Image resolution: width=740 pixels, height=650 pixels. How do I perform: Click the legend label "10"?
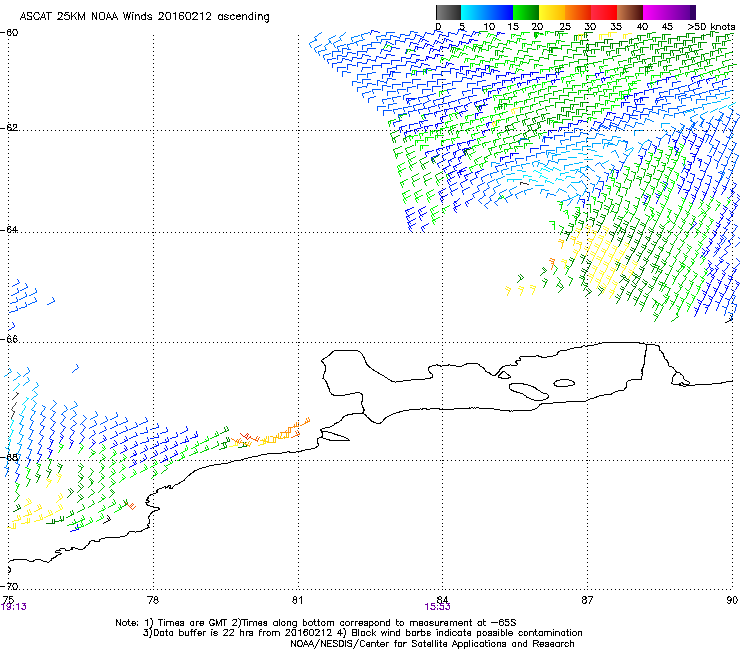click(489, 27)
